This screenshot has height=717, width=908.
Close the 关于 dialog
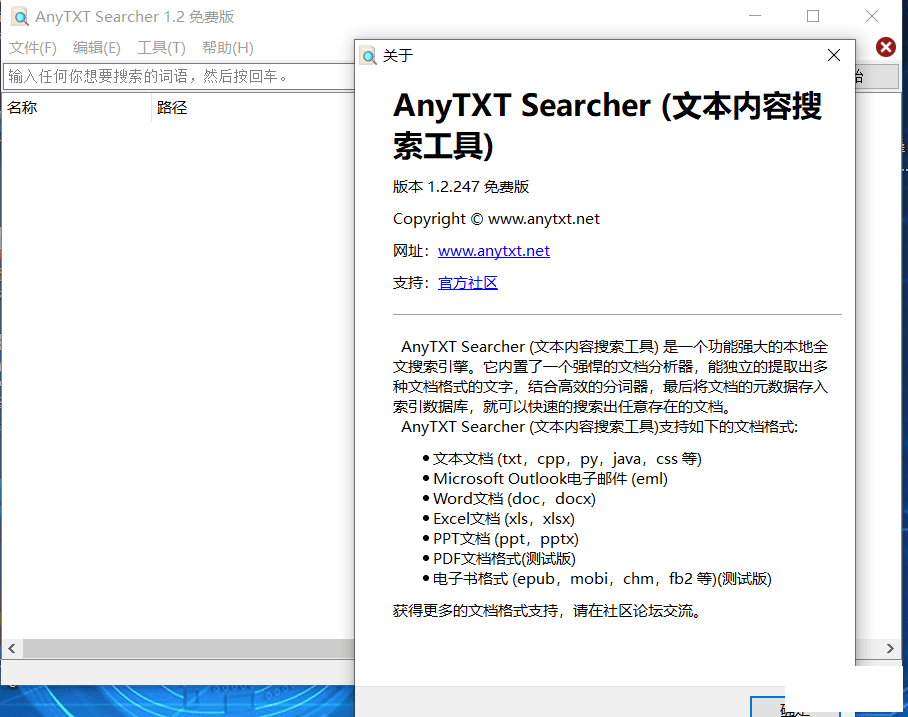pyautogui.click(x=834, y=55)
